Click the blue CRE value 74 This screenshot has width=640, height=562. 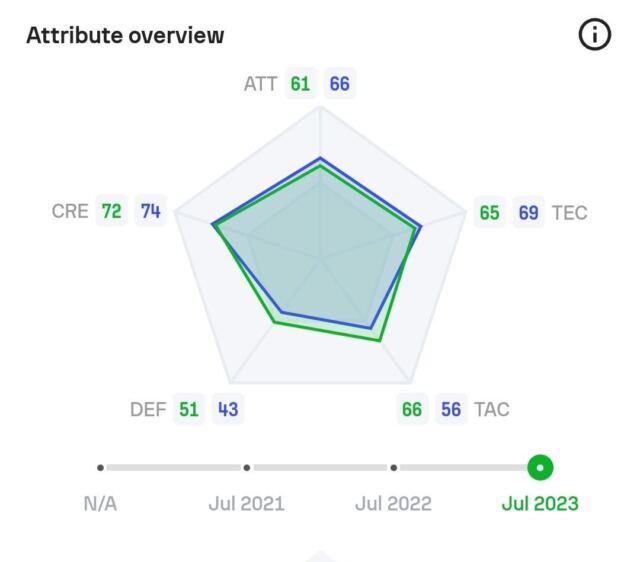pos(151,211)
